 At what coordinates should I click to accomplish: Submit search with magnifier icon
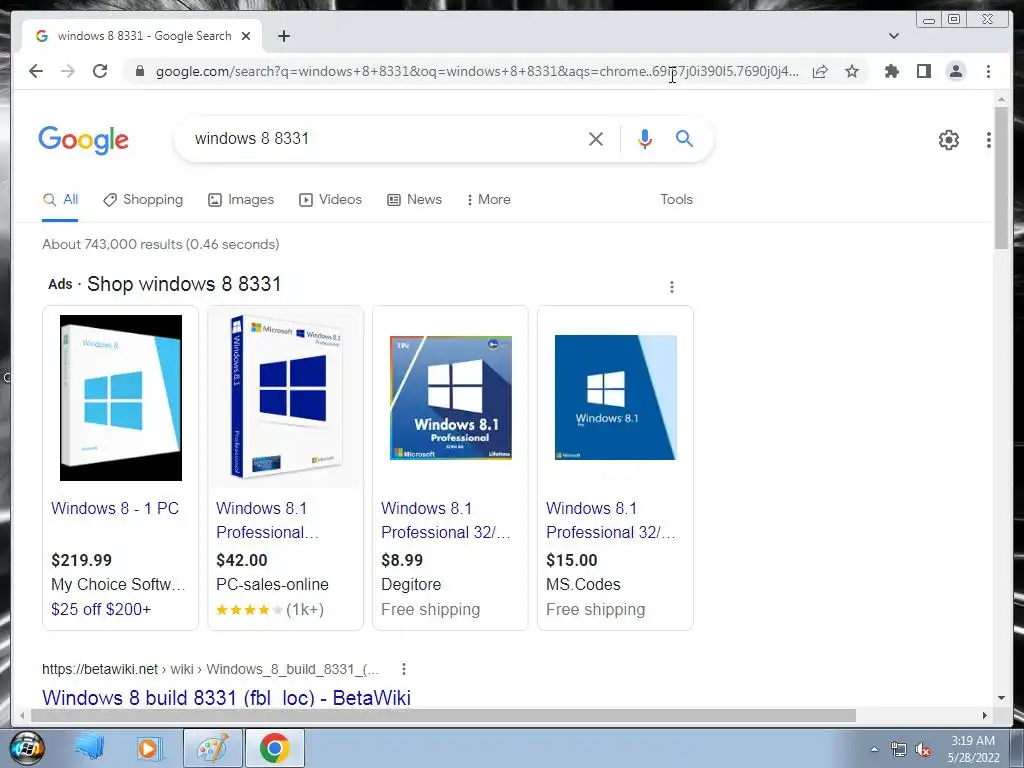tap(684, 138)
